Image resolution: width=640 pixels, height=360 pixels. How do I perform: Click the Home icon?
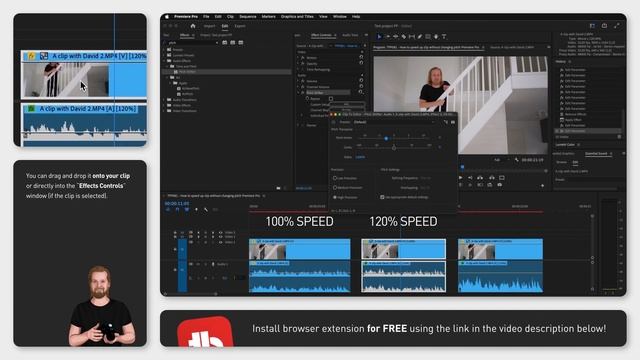pyautogui.click(x=193, y=26)
